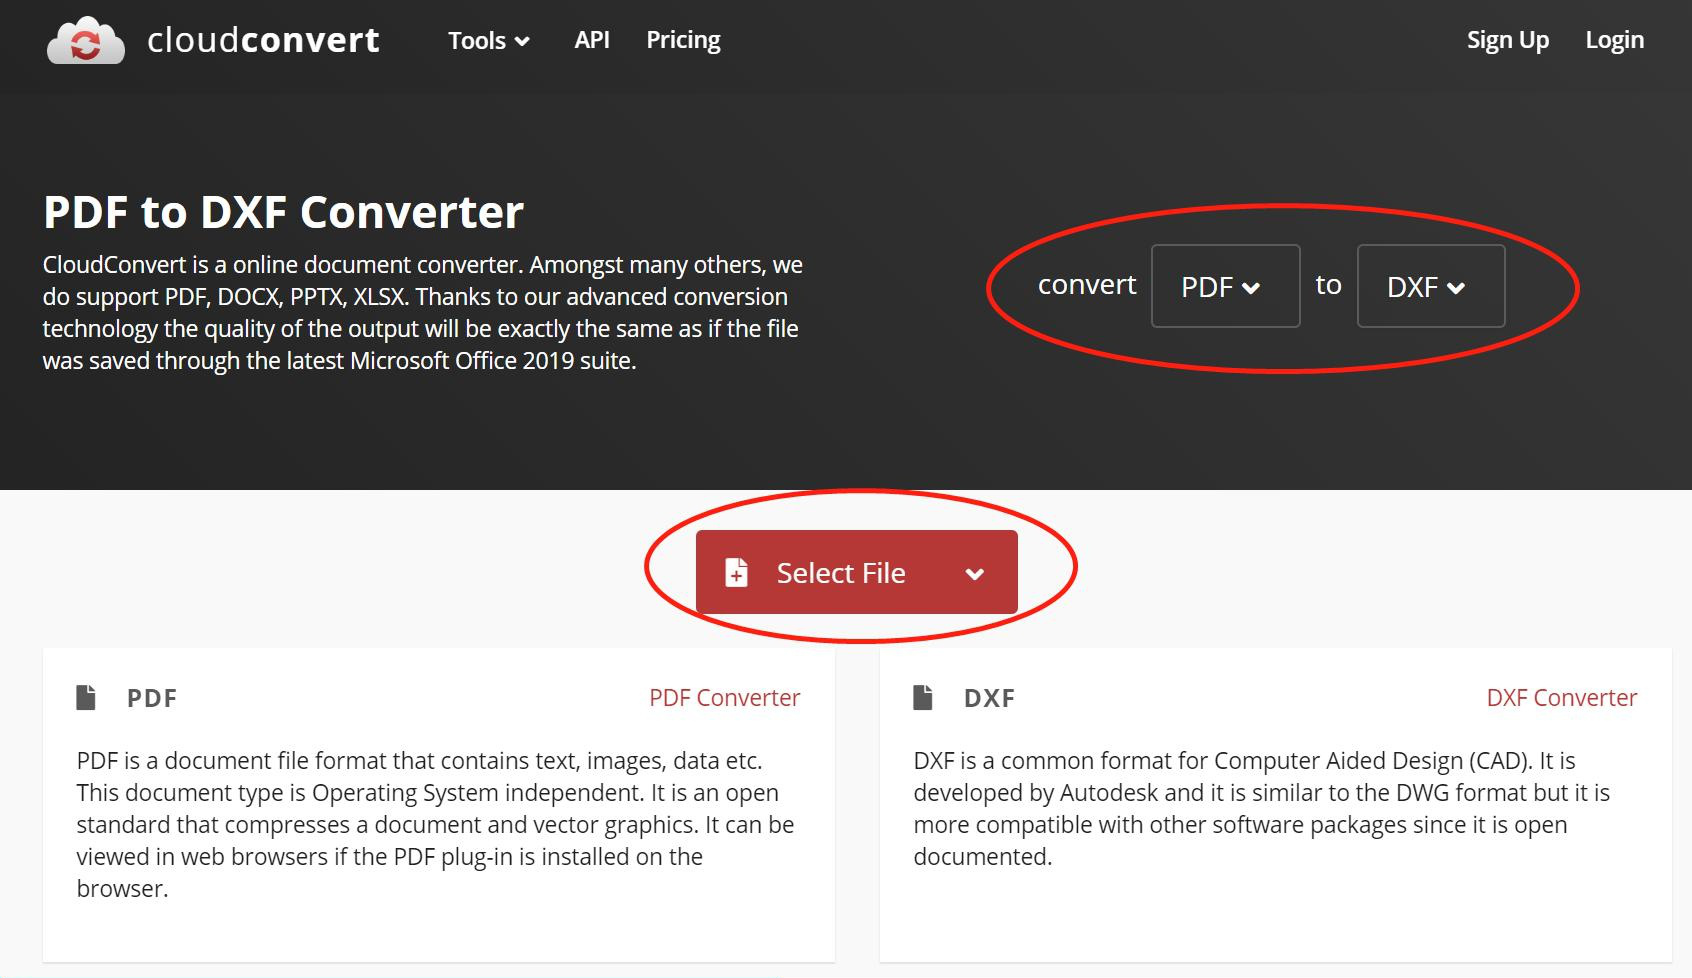Click the document icon beside the DXF heading
Viewport: 1692px width, 978px height.
[x=923, y=697]
